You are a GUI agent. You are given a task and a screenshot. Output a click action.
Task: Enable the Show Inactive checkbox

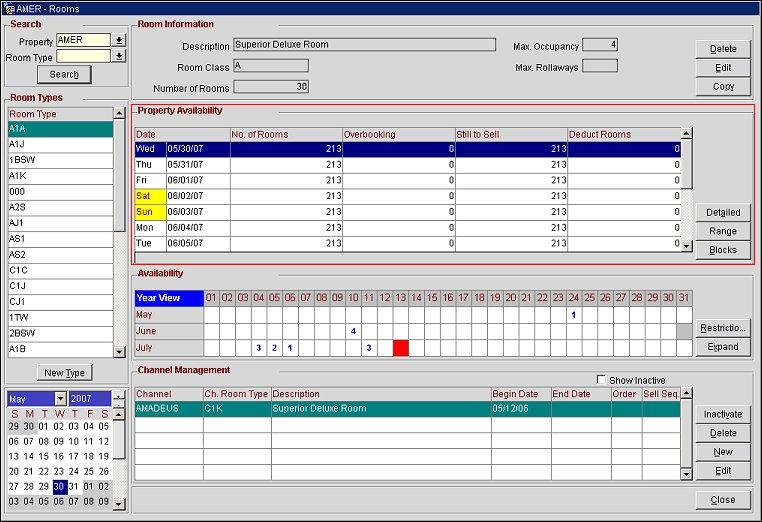click(x=600, y=380)
